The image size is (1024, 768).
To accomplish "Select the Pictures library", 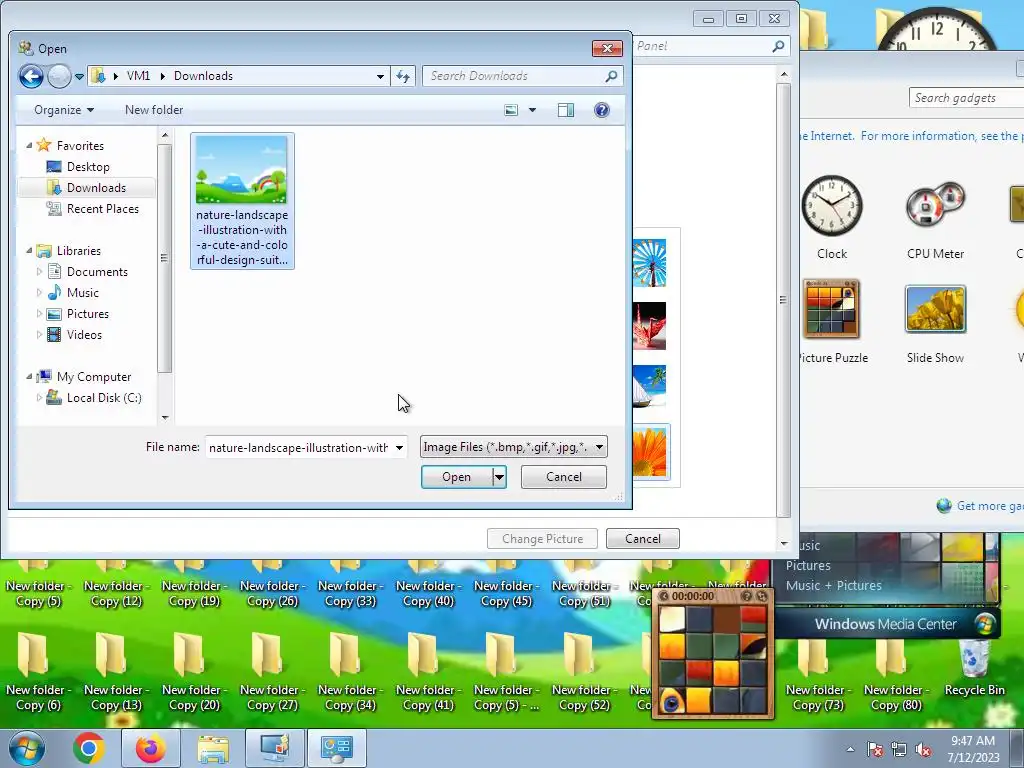I will (x=88, y=313).
